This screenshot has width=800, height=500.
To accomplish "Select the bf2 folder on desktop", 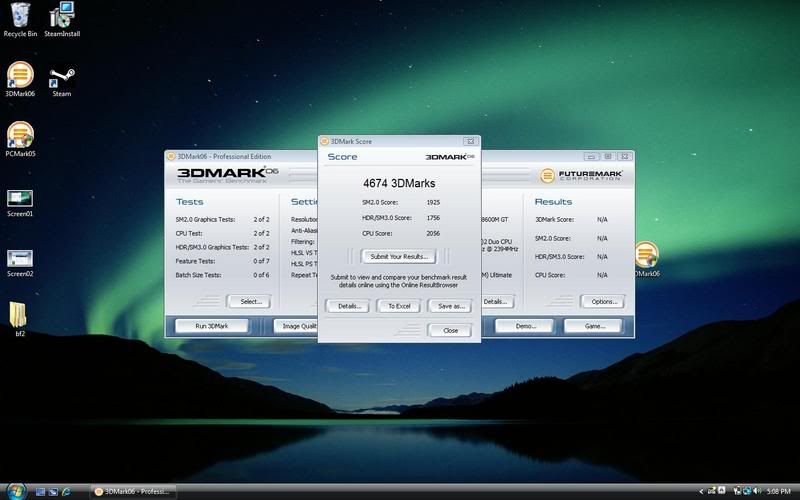I will (19, 319).
